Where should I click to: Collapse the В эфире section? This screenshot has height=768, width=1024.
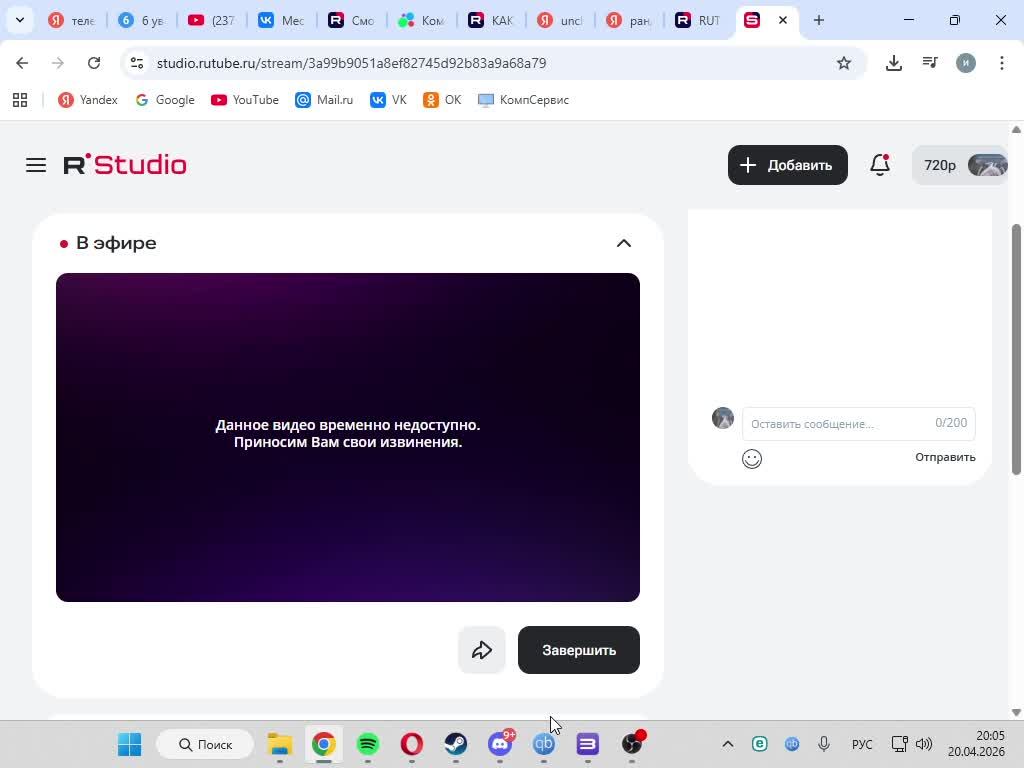(x=624, y=244)
